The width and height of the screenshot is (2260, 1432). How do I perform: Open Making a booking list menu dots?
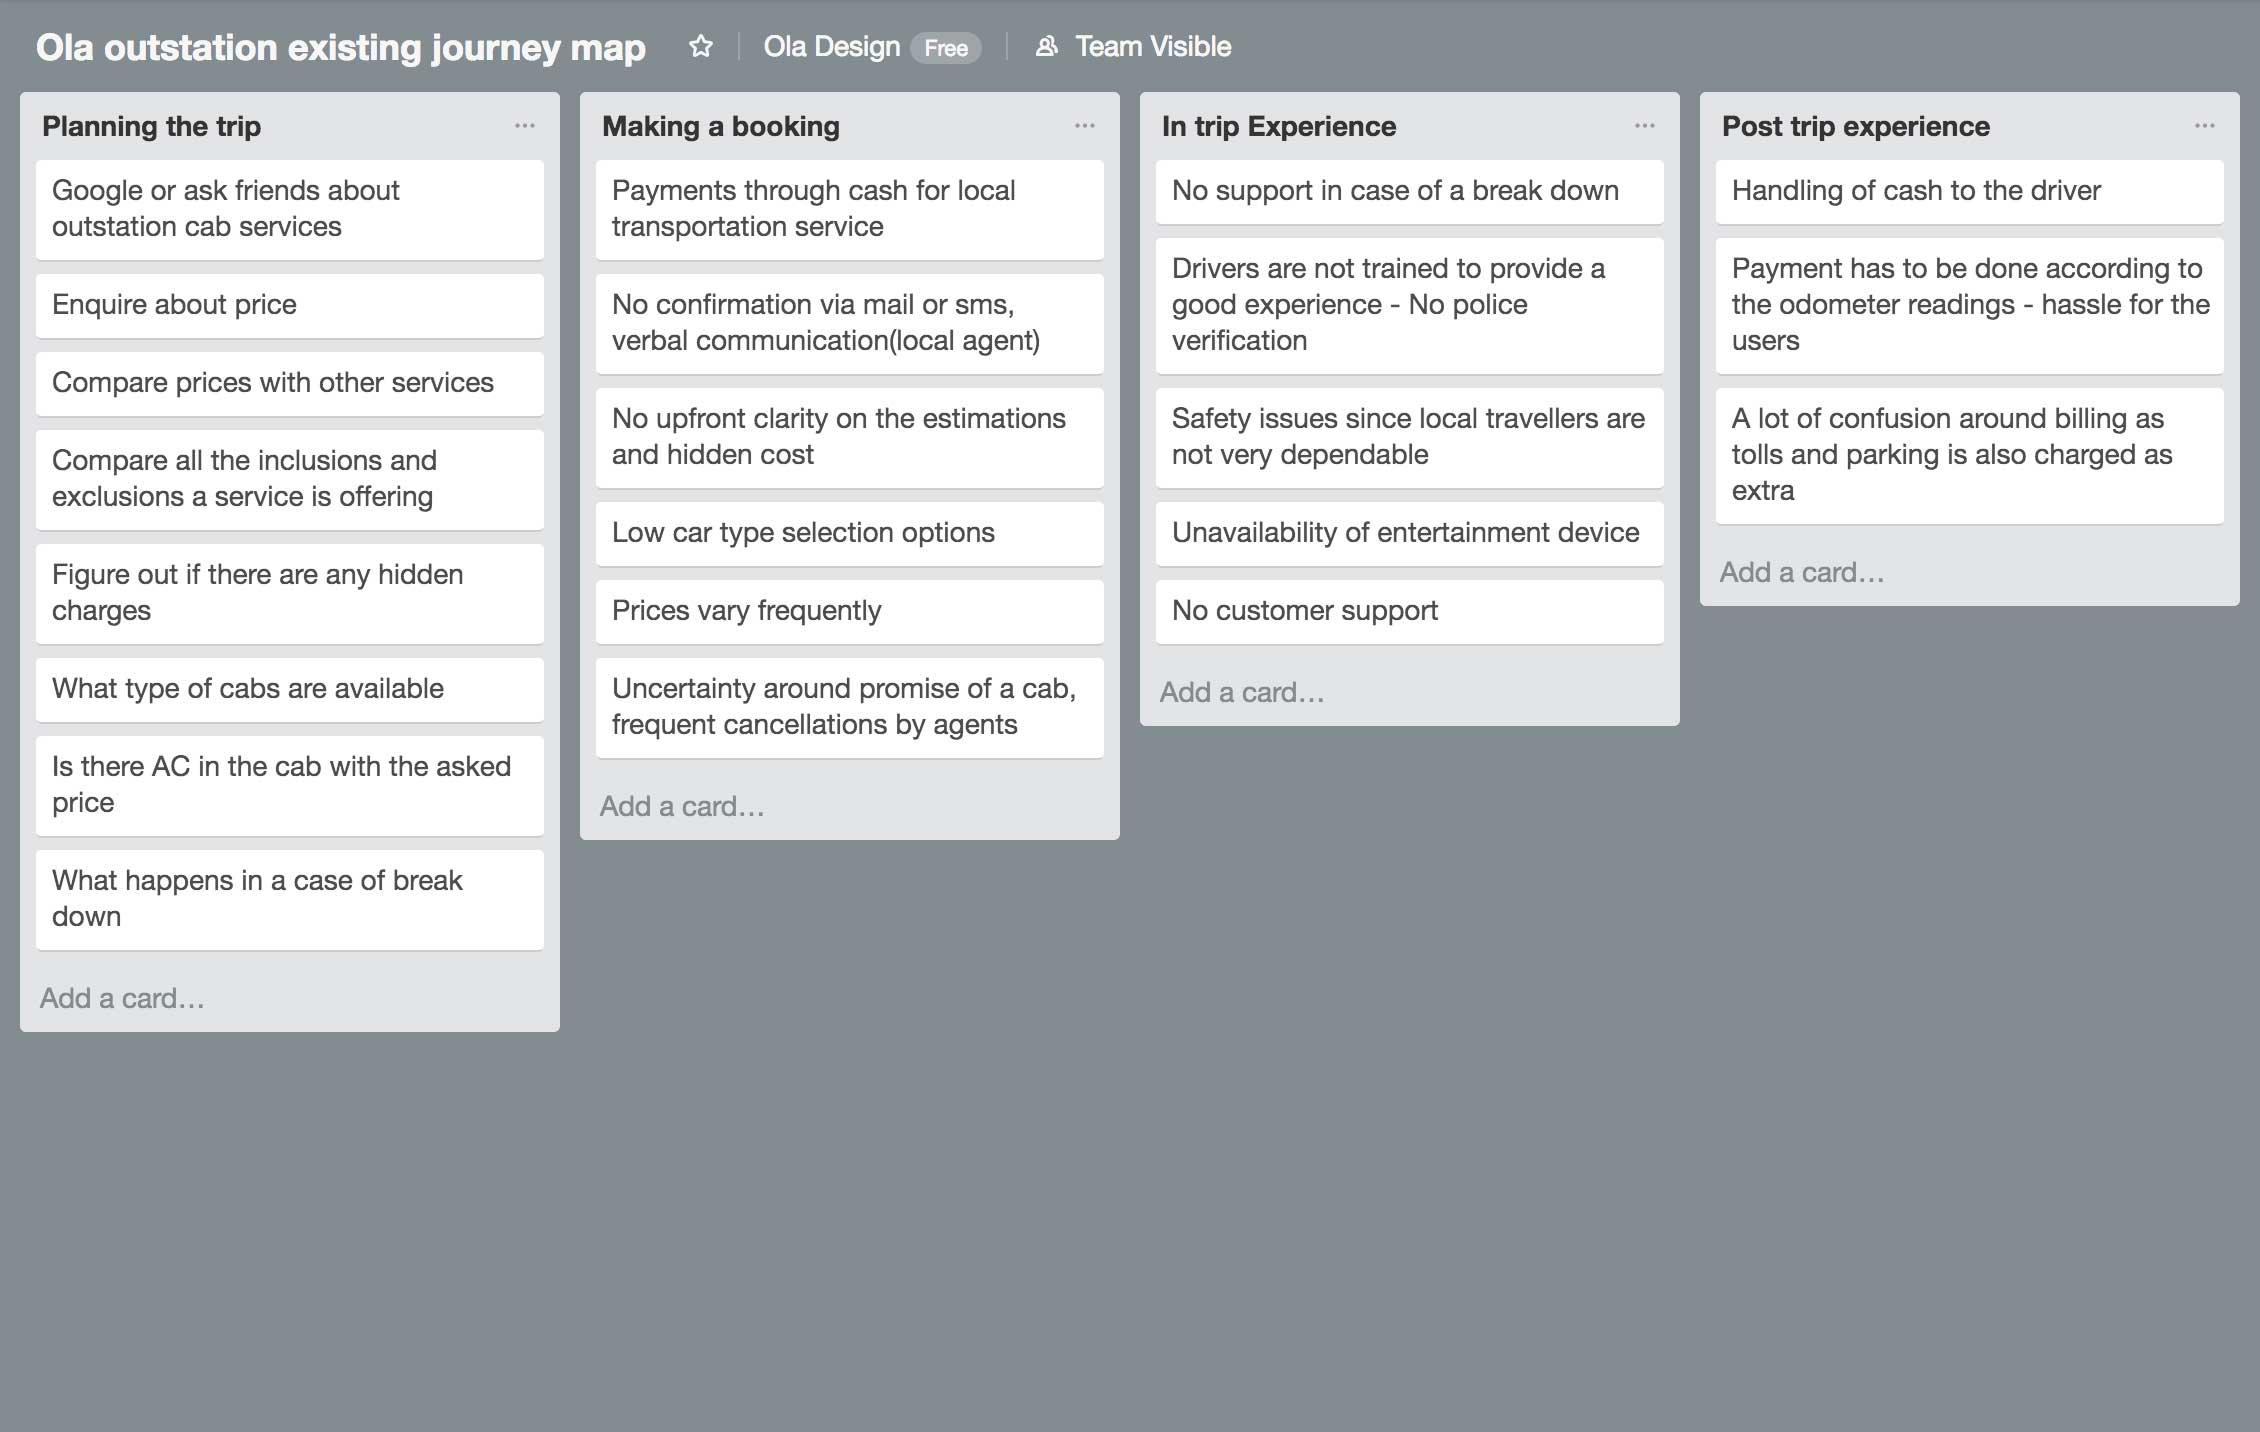coord(1085,126)
